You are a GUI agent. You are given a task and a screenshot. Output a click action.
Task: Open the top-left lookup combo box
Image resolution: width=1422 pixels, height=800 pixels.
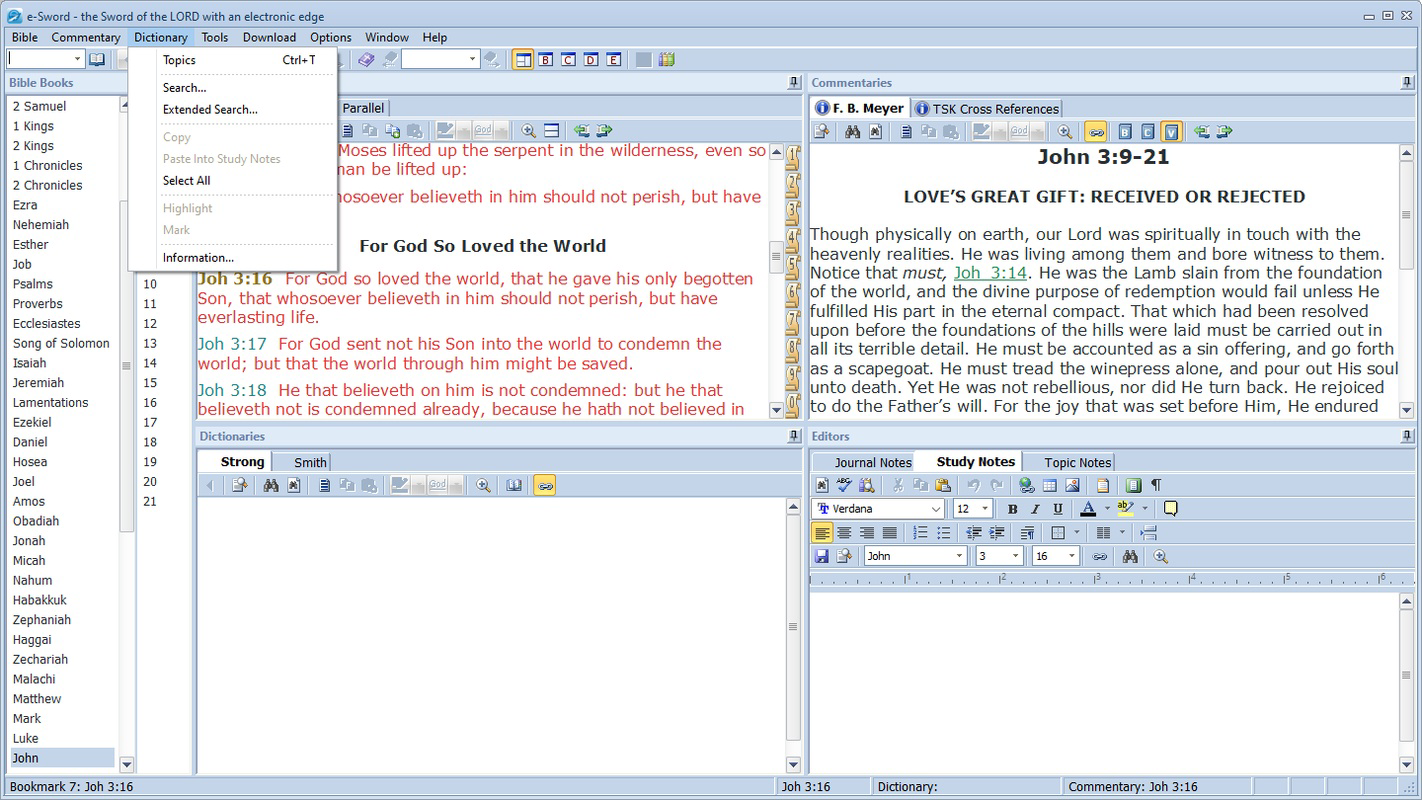(x=45, y=60)
